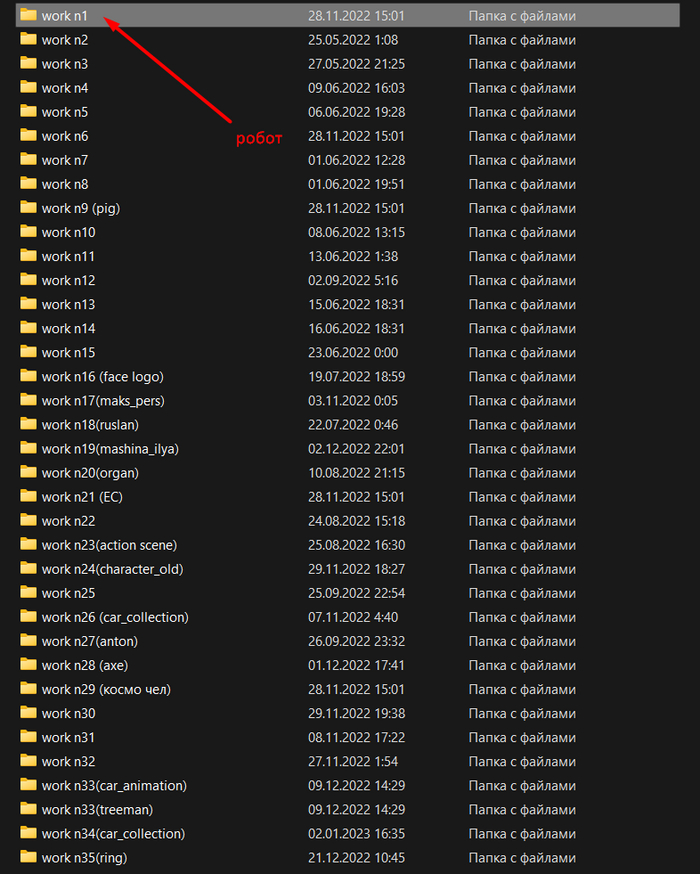
Task: Click the work n14 folder icon
Action: pyautogui.click(x=28, y=328)
